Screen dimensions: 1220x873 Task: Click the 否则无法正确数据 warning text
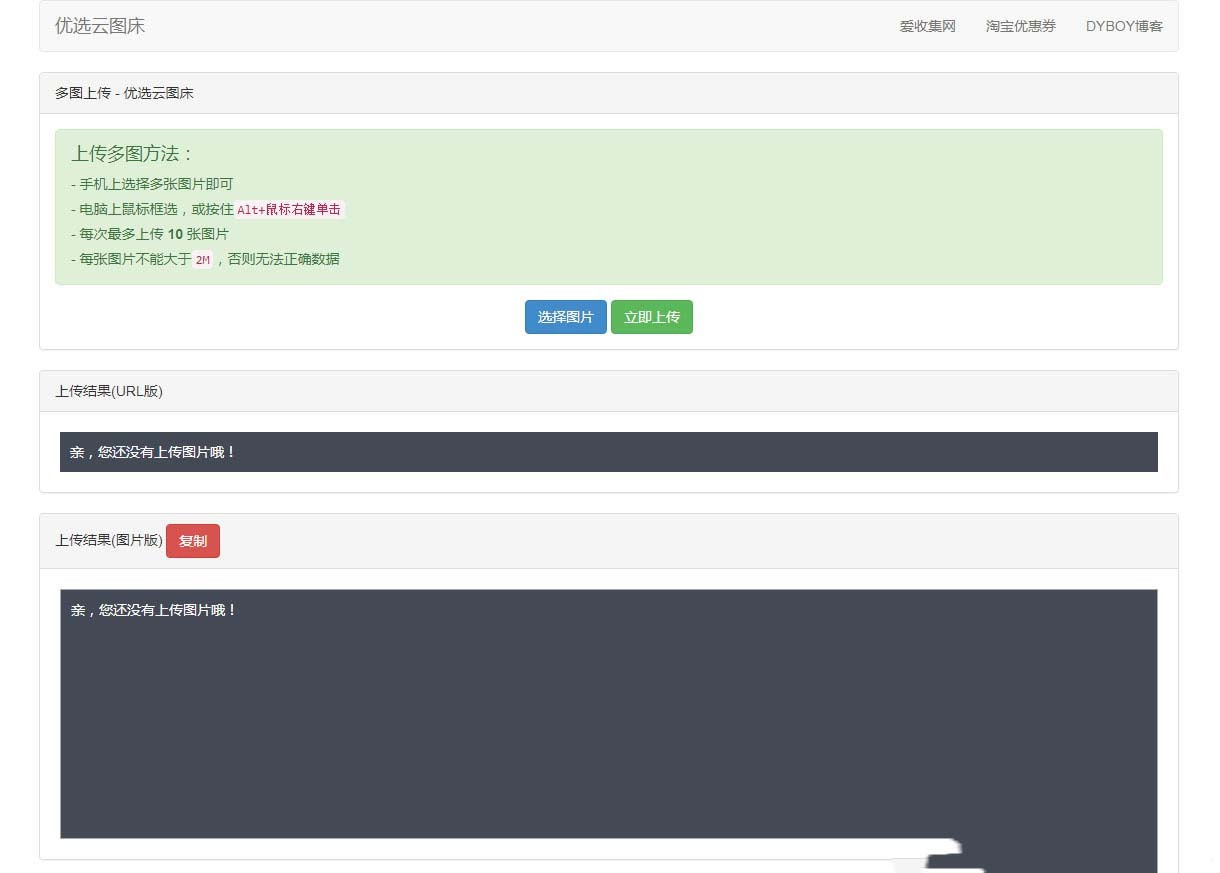coord(283,259)
